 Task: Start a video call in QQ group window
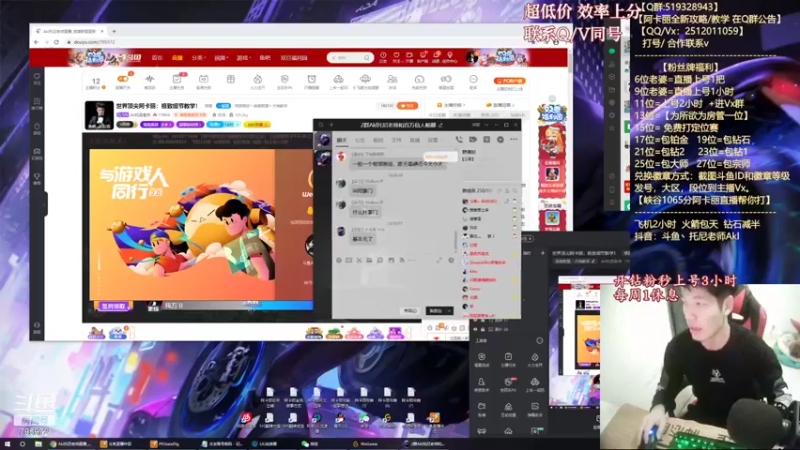coord(473,139)
